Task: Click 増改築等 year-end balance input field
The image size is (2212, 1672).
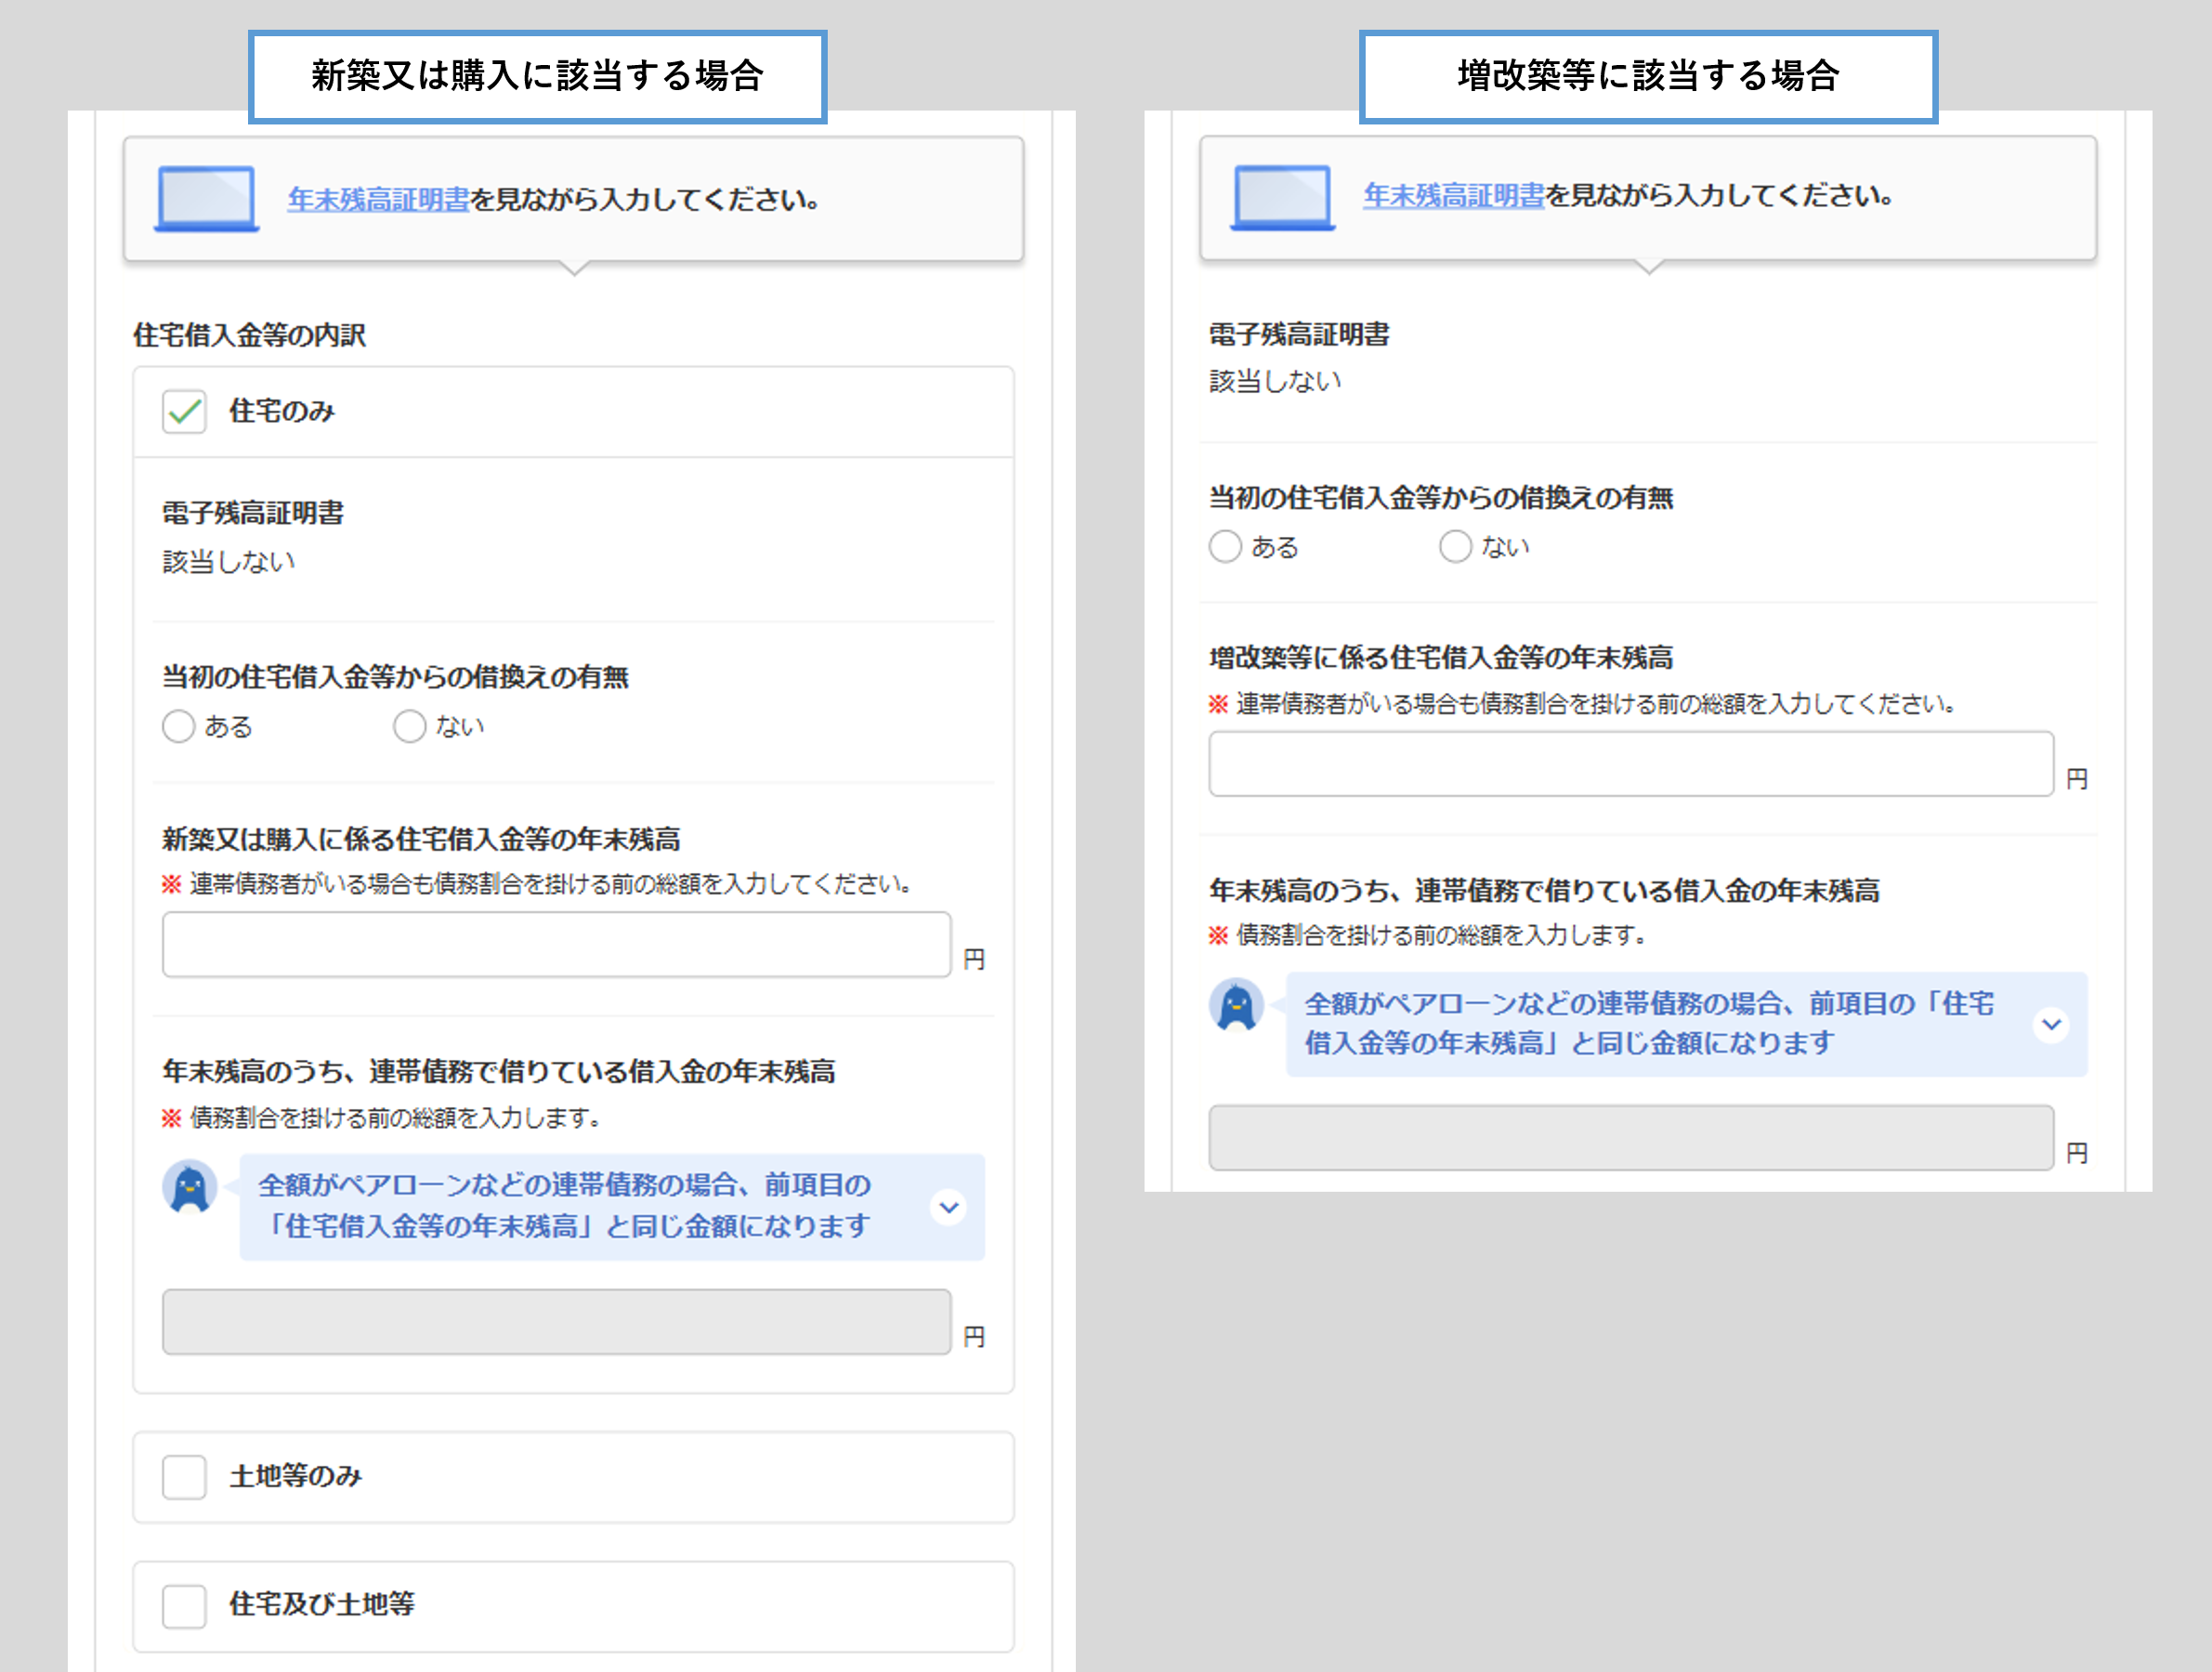Action: click(x=1630, y=764)
